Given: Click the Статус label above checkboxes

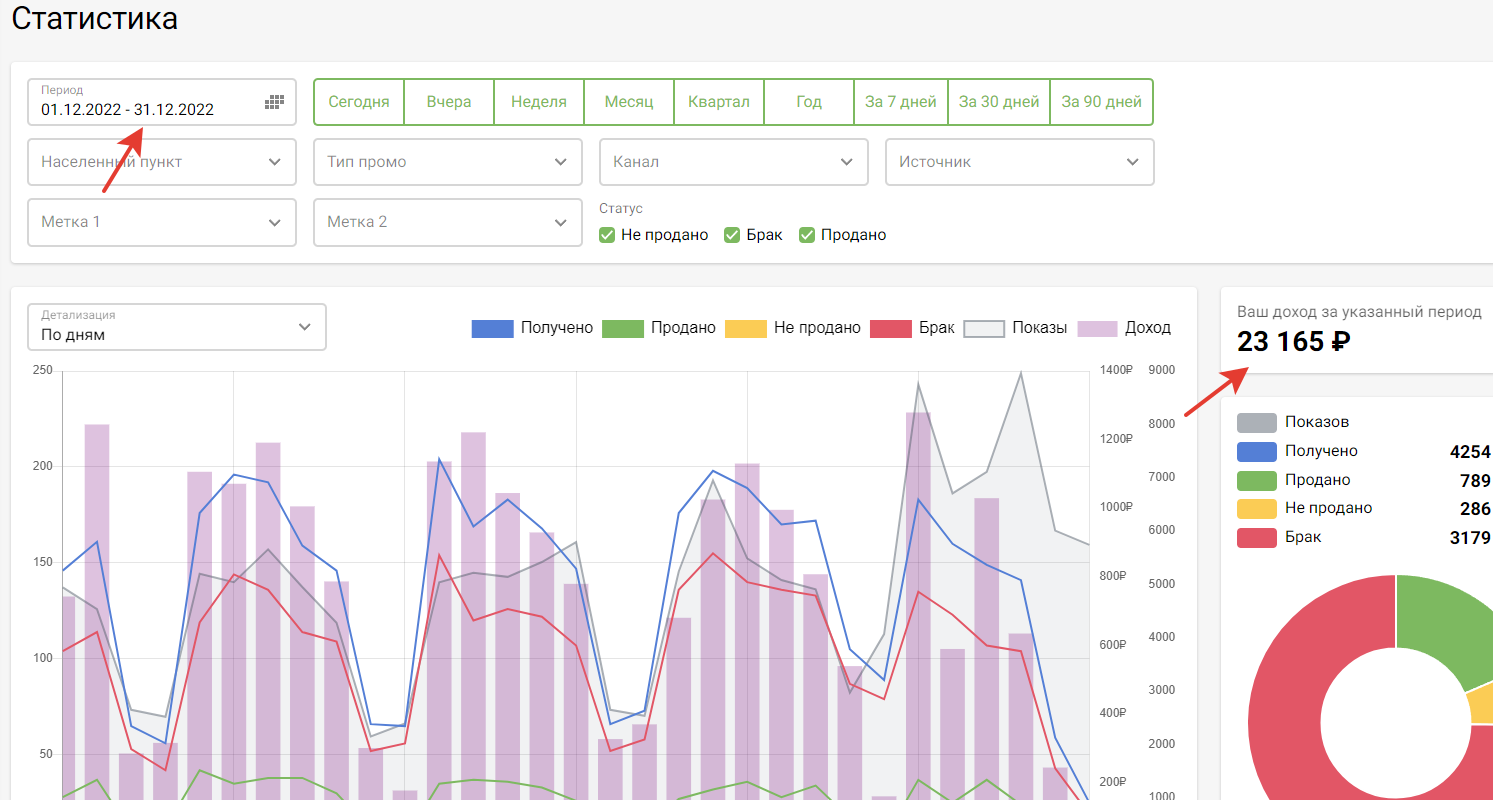Looking at the screenshot, I should click(621, 209).
